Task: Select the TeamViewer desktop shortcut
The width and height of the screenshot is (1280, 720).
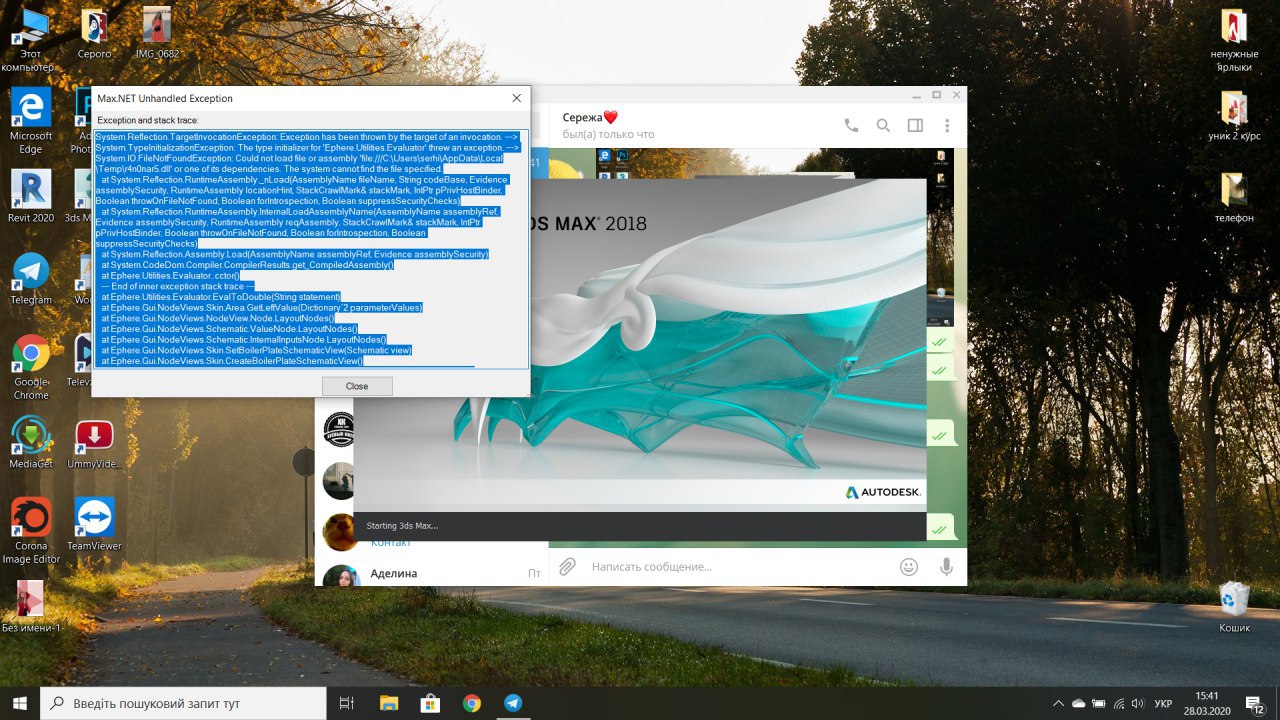Action: (x=94, y=525)
